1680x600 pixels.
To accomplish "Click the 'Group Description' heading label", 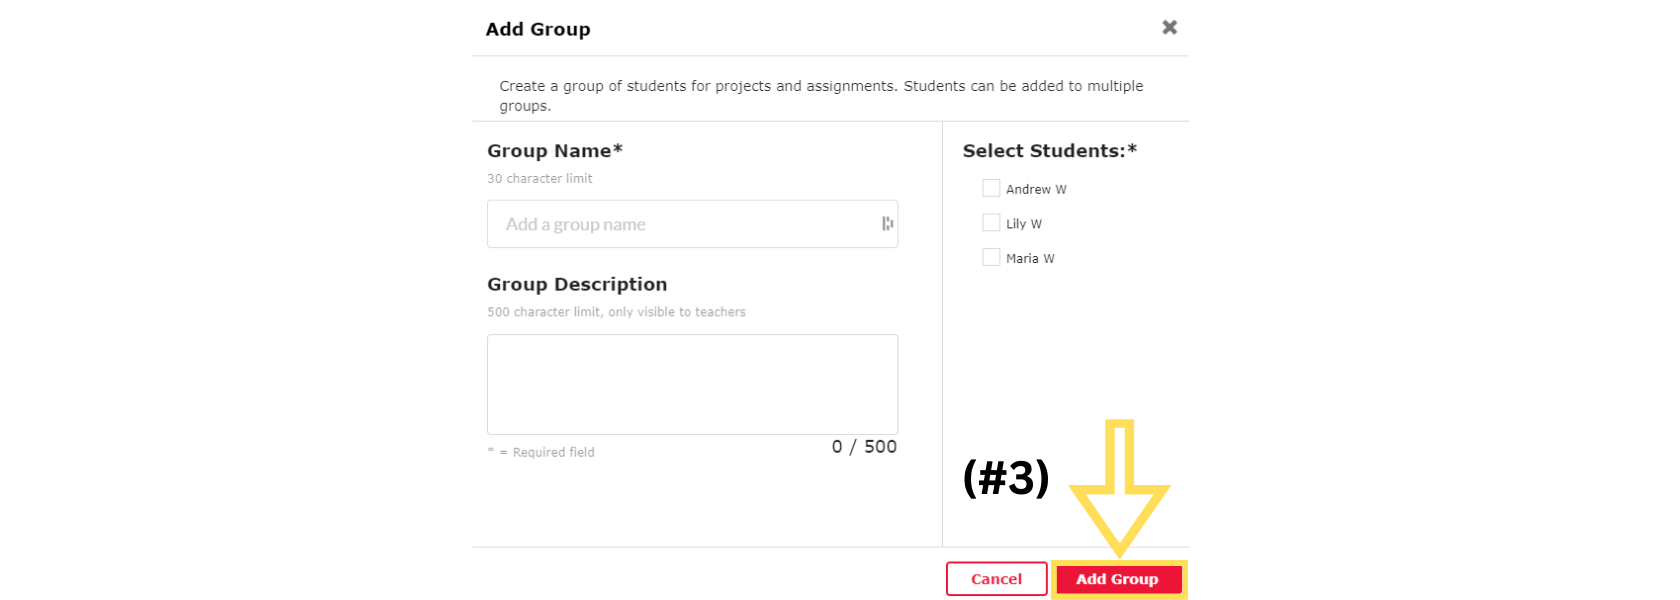I will click(577, 285).
